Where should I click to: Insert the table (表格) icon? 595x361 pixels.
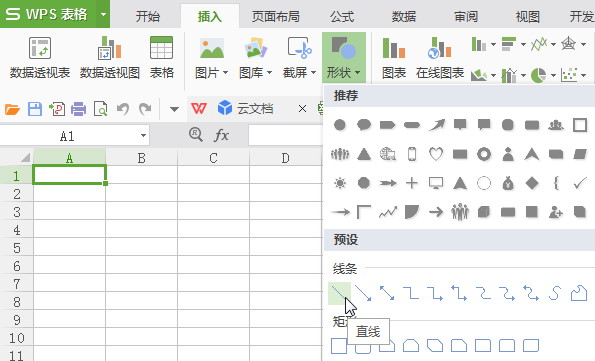click(162, 57)
